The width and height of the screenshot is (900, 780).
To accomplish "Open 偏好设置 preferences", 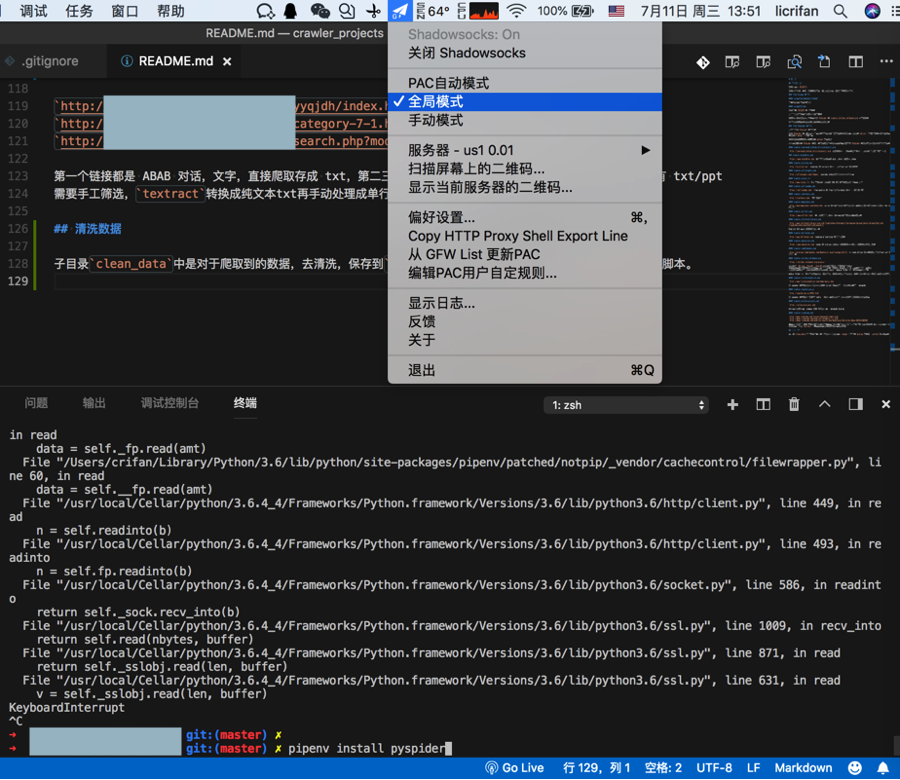I will [525, 218].
